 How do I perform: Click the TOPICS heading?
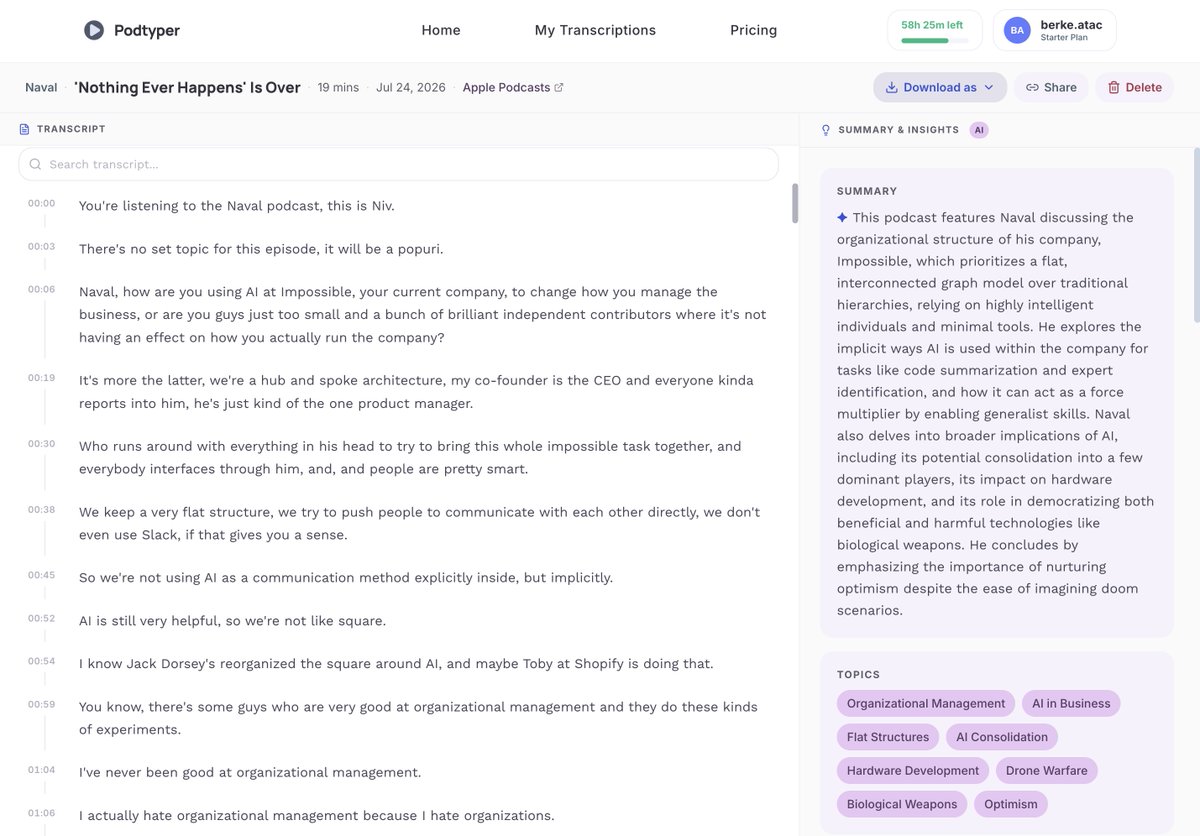(x=859, y=675)
